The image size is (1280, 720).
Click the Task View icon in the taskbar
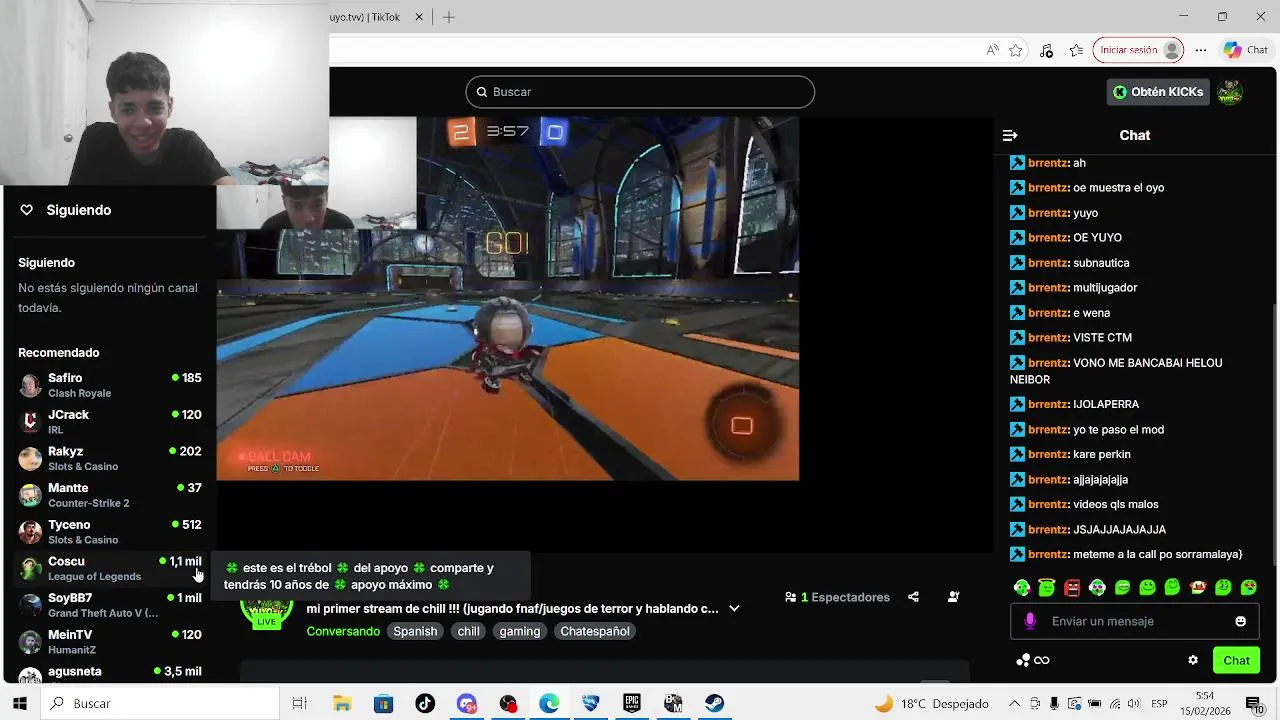299,703
